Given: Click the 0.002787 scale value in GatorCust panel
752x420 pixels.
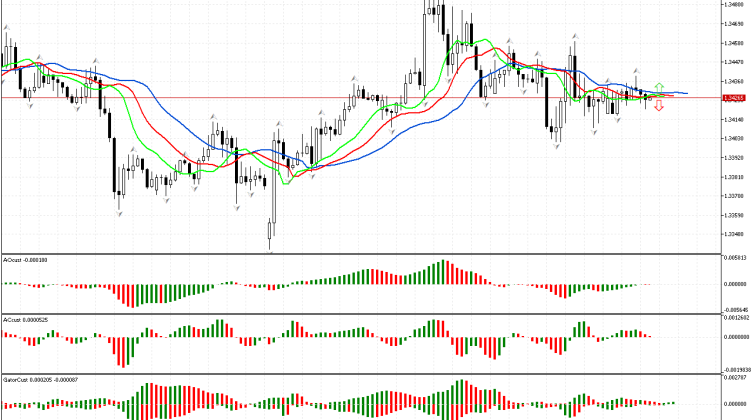Looking at the screenshot, I should point(735,378).
